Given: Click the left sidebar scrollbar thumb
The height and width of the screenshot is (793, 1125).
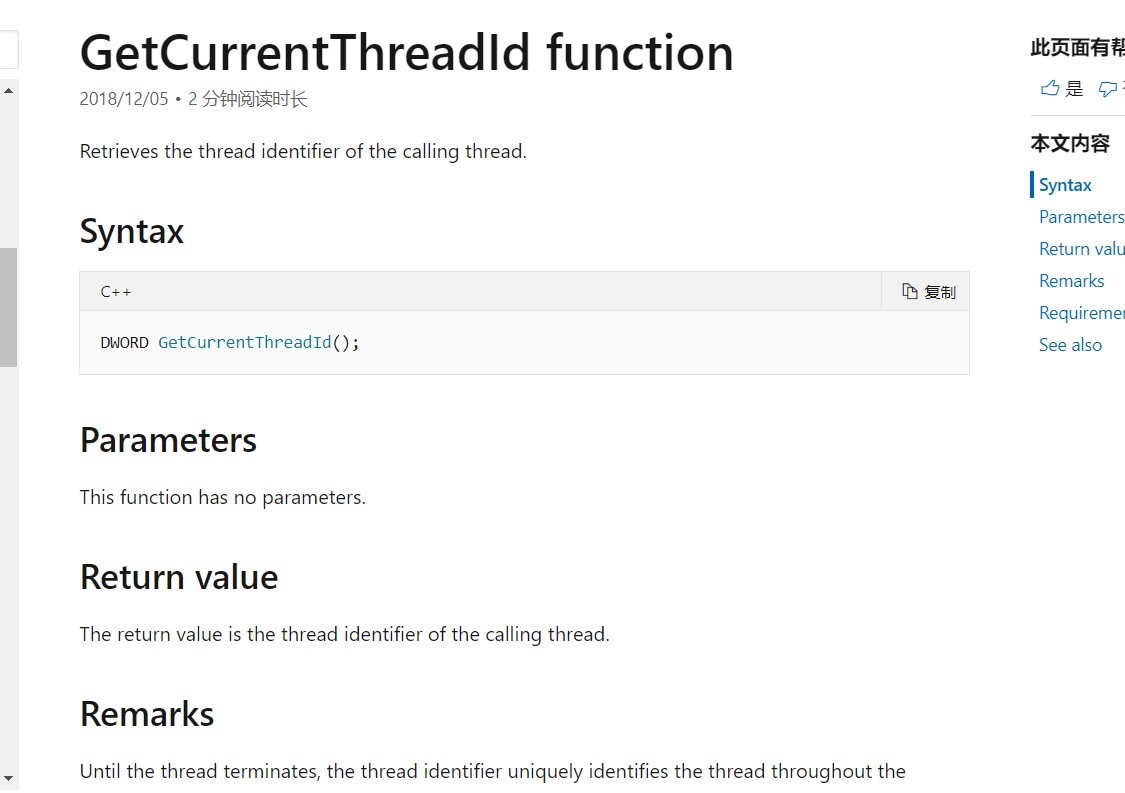Looking at the screenshot, I should 8,307.
